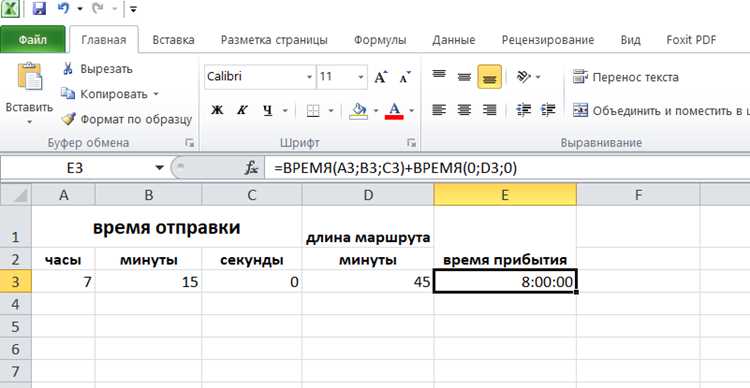Click the fx insert function icon
750x388 pixels.
(252, 168)
